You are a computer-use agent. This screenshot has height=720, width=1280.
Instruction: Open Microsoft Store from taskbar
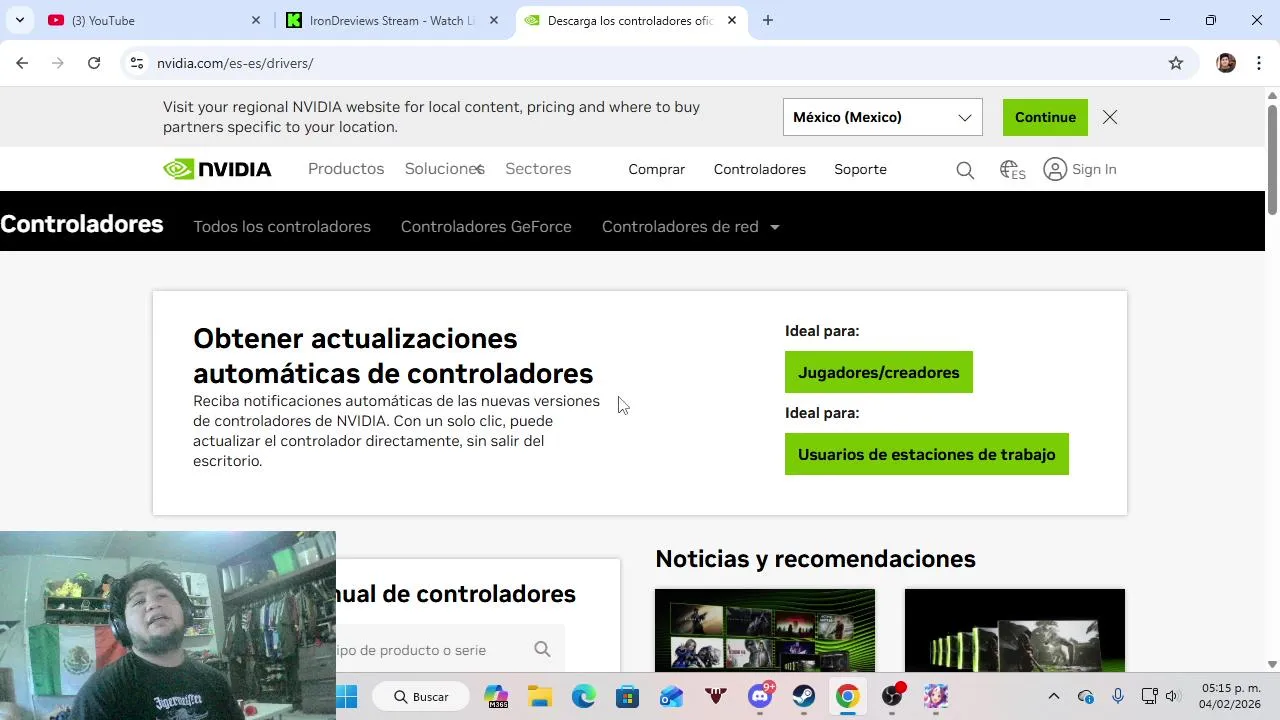click(628, 696)
